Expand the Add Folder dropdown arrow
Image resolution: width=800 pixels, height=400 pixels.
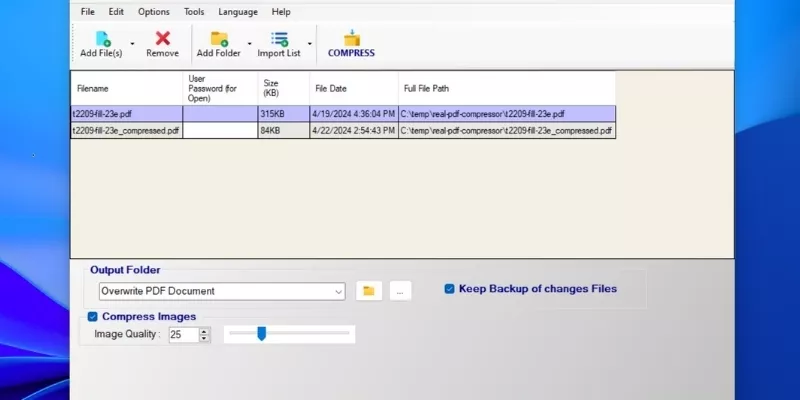pyautogui.click(x=249, y=44)
